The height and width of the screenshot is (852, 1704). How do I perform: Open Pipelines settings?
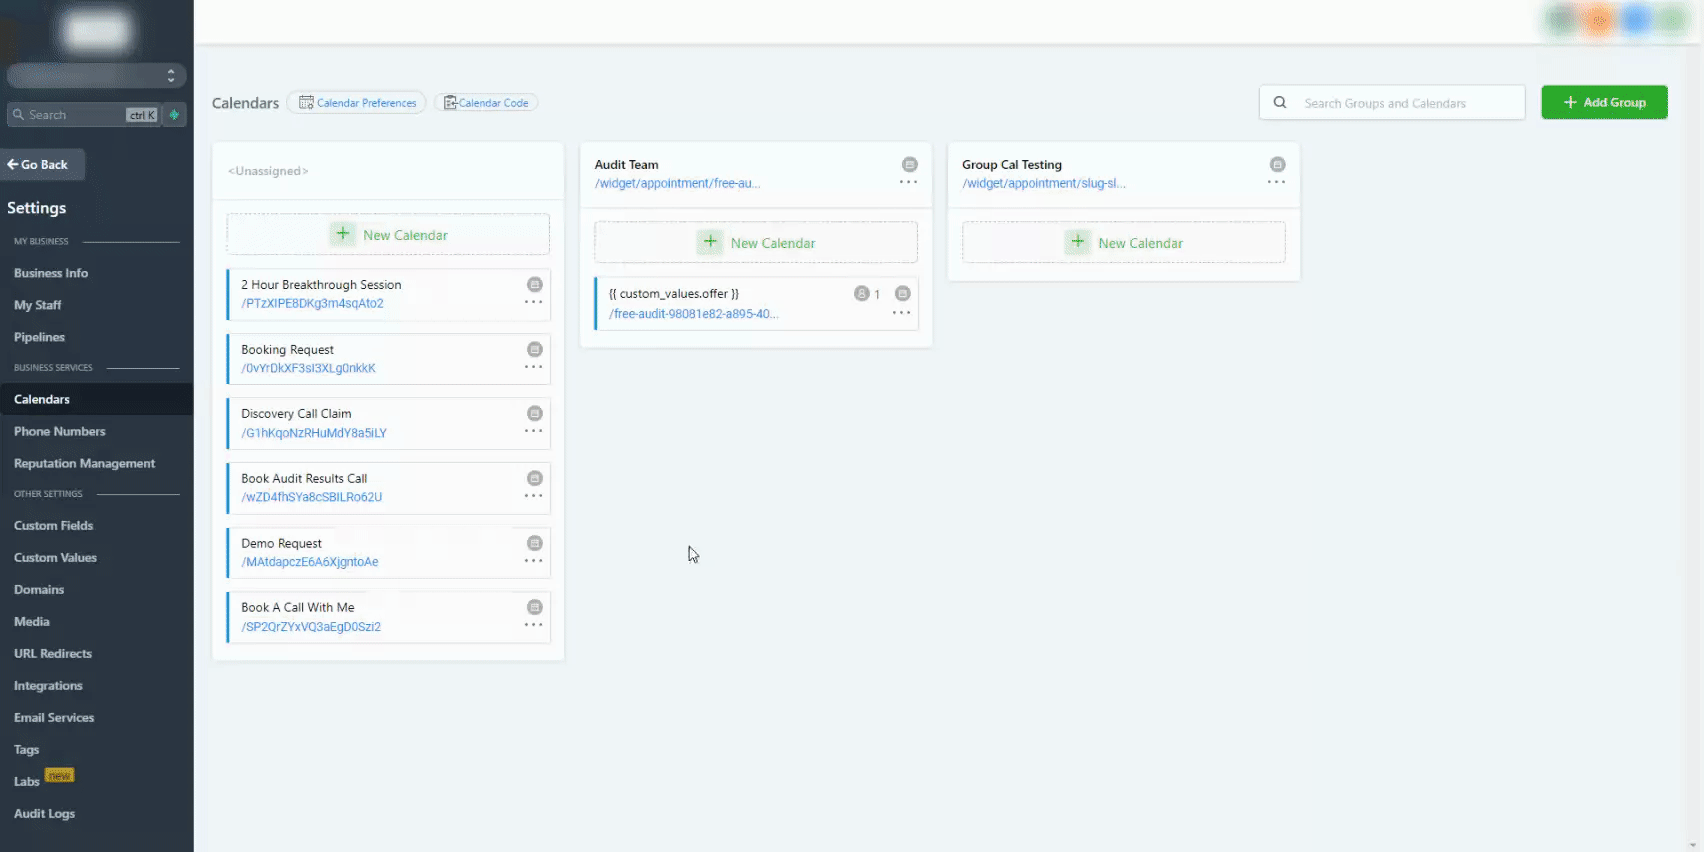(39, 337)
